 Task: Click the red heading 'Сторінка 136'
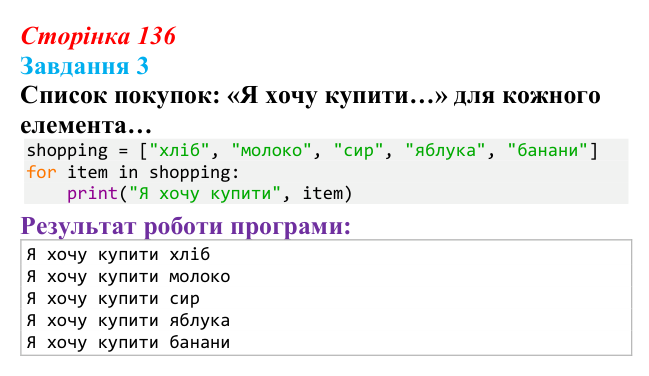[98, 36]
